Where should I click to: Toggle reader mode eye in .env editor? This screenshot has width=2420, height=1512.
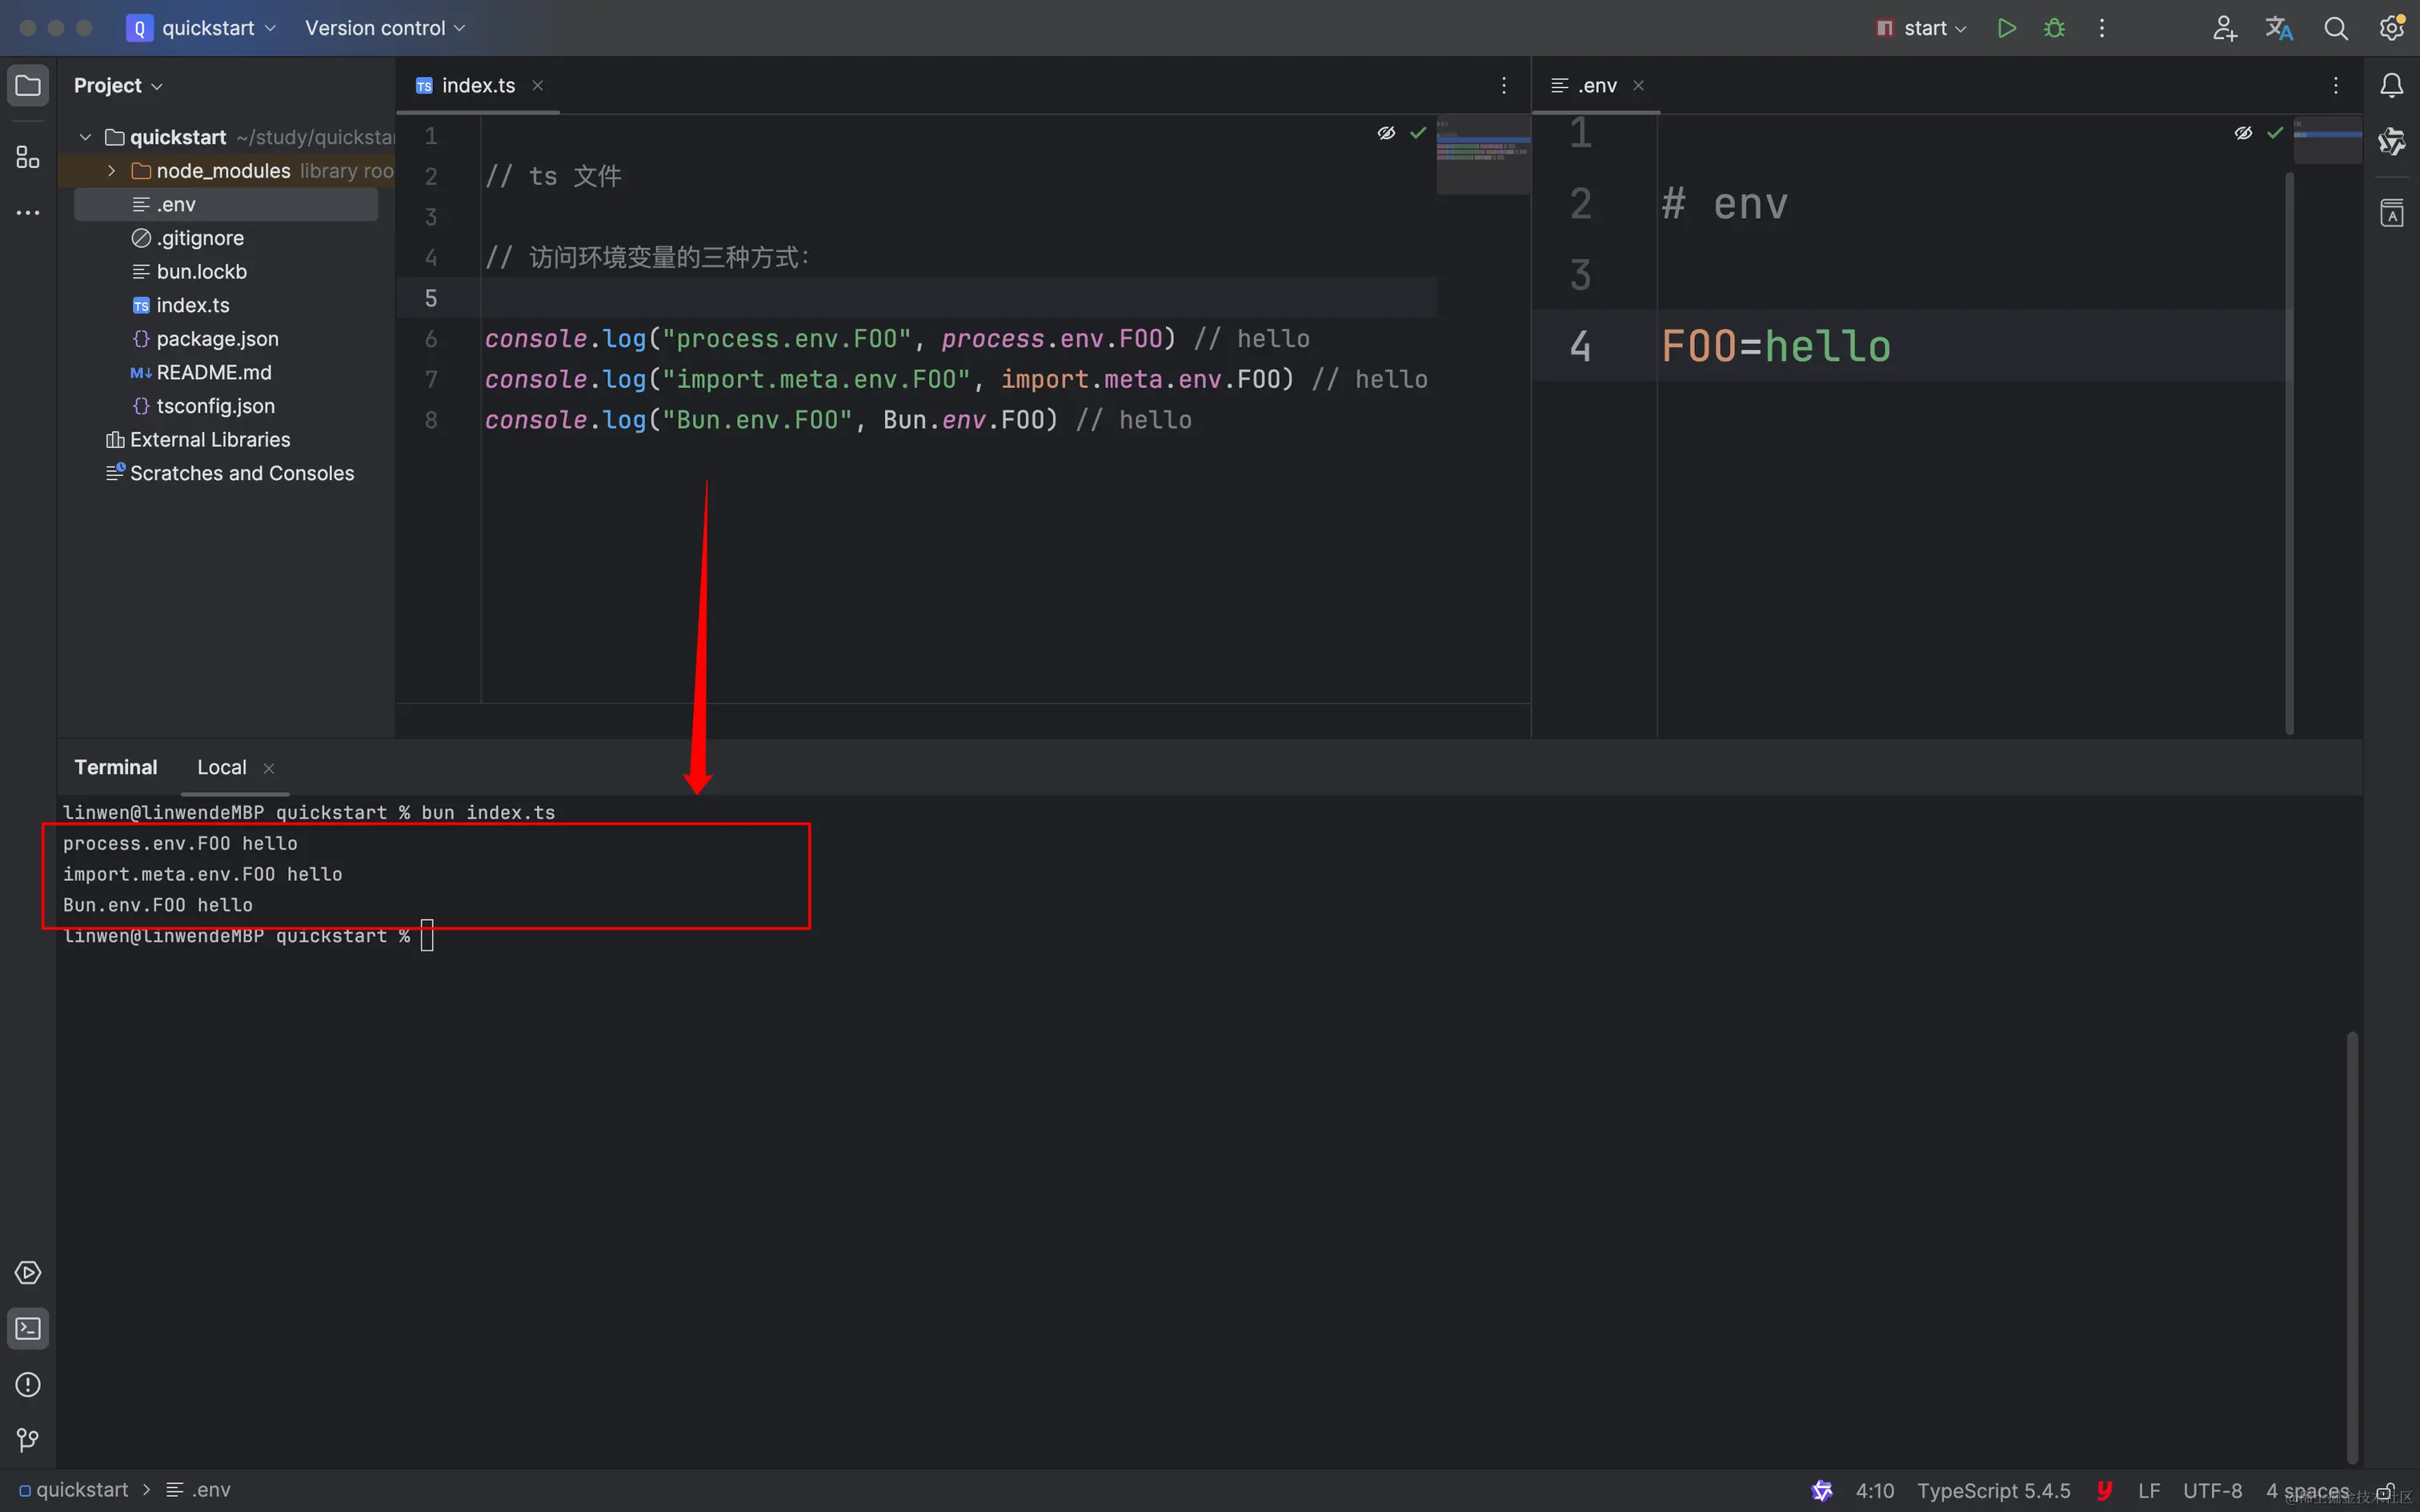[2243, 133]
